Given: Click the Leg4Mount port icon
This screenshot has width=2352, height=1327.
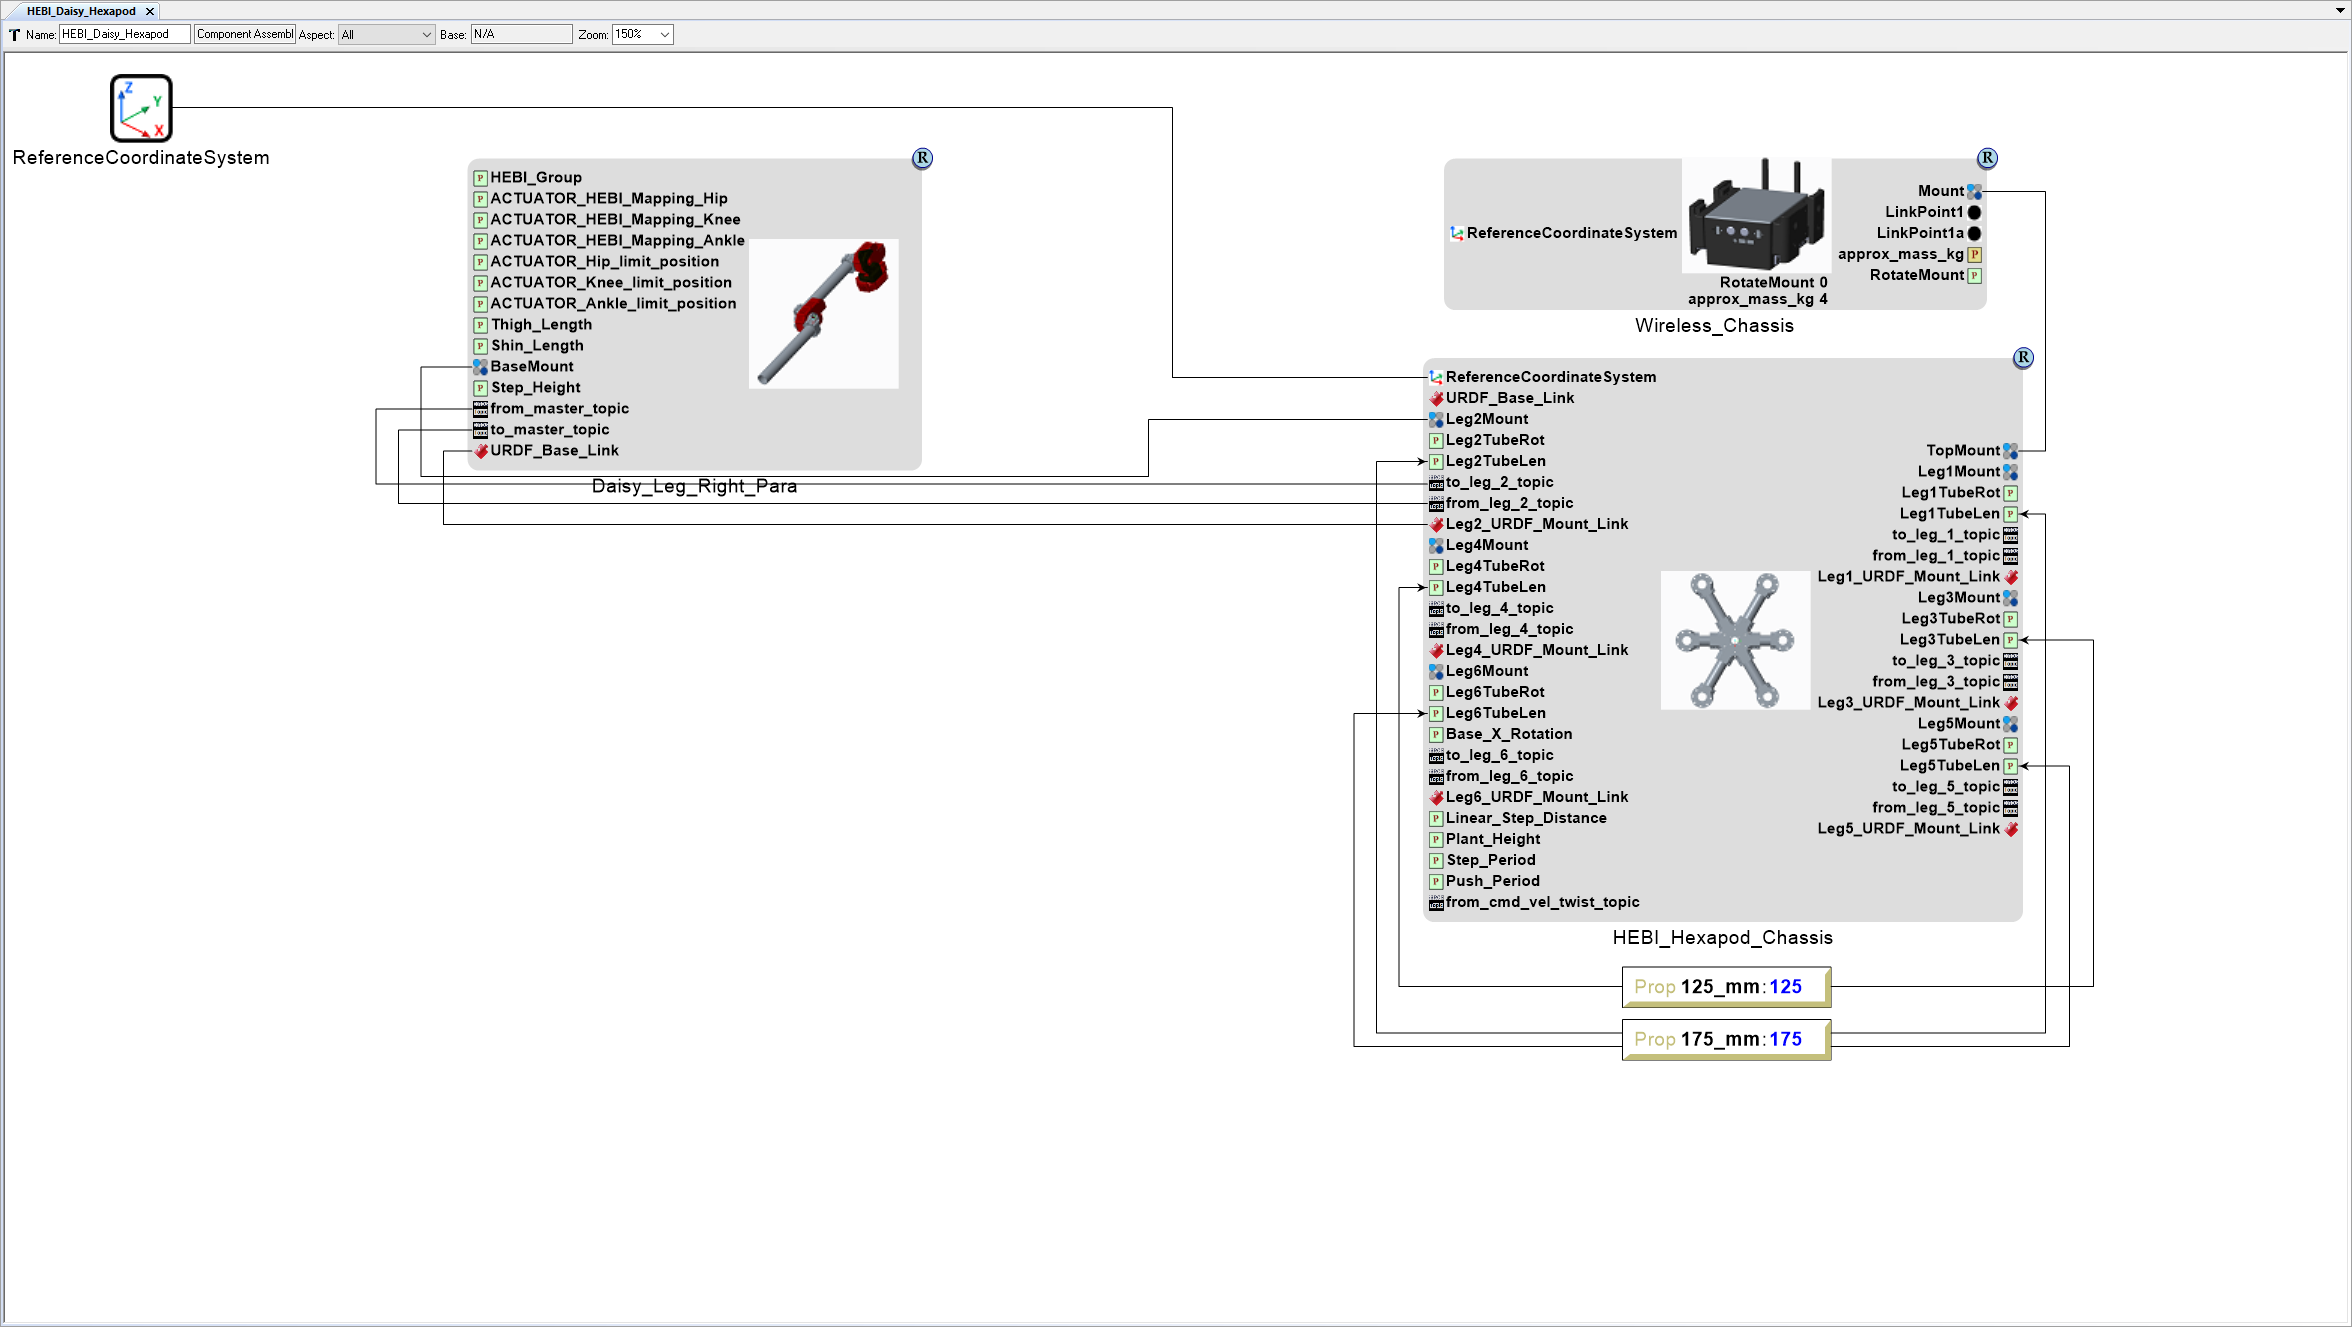Looking at the screenshot, I should coord(1437,544).
